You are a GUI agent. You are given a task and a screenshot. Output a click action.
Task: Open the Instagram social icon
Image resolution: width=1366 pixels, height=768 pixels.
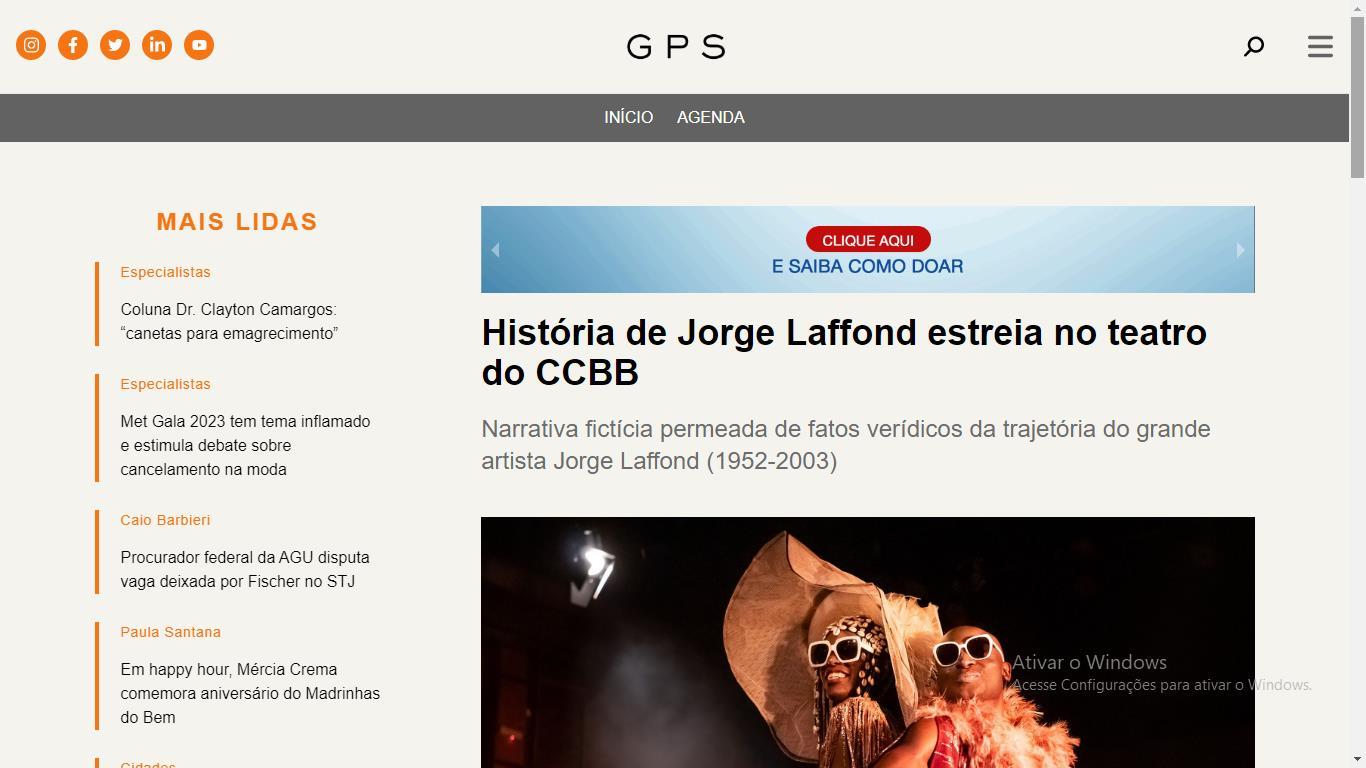click(x=31, y=45)
